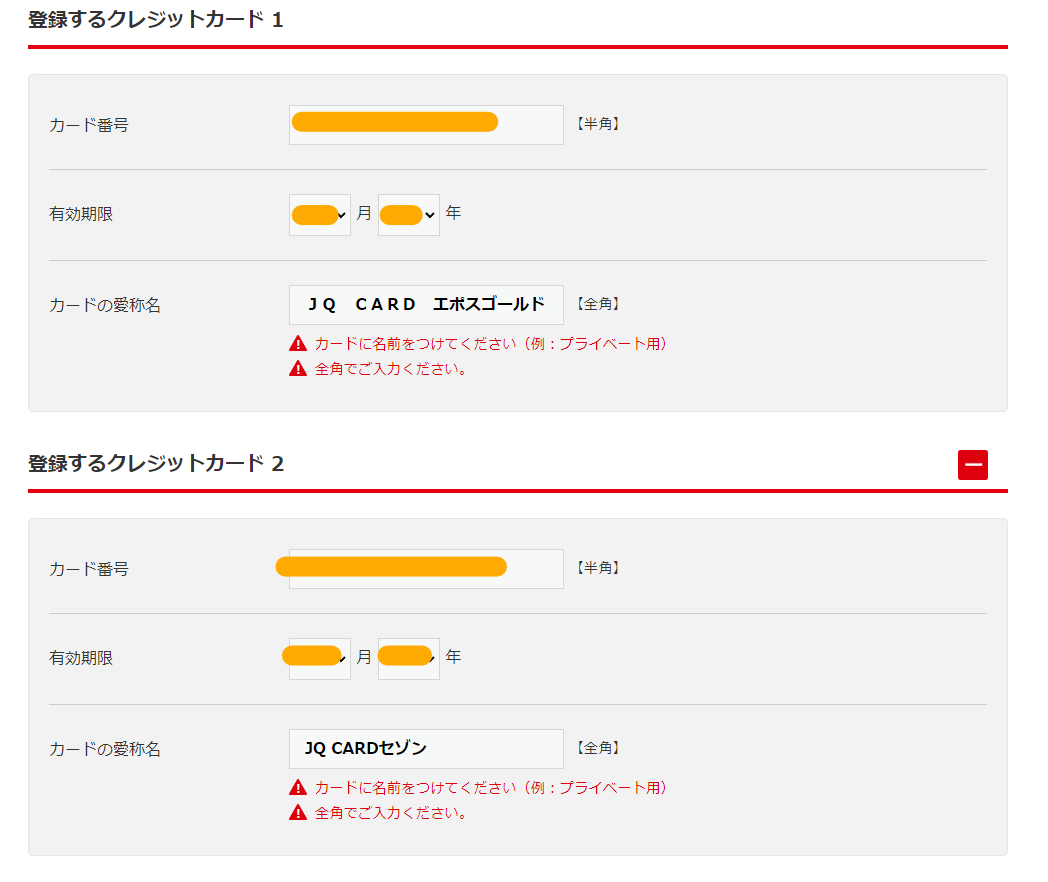Click warning icon beside card 2 name-required error

click(297, 788)
